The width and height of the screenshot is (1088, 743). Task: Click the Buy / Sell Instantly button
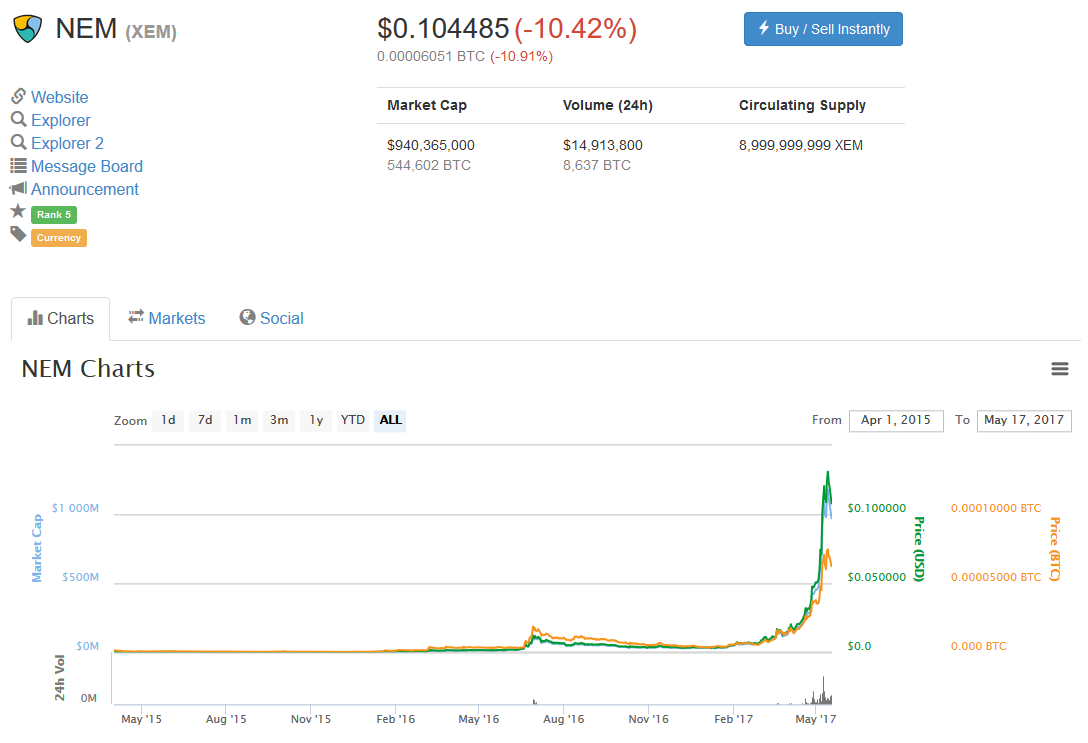click(x=823, y=29)
